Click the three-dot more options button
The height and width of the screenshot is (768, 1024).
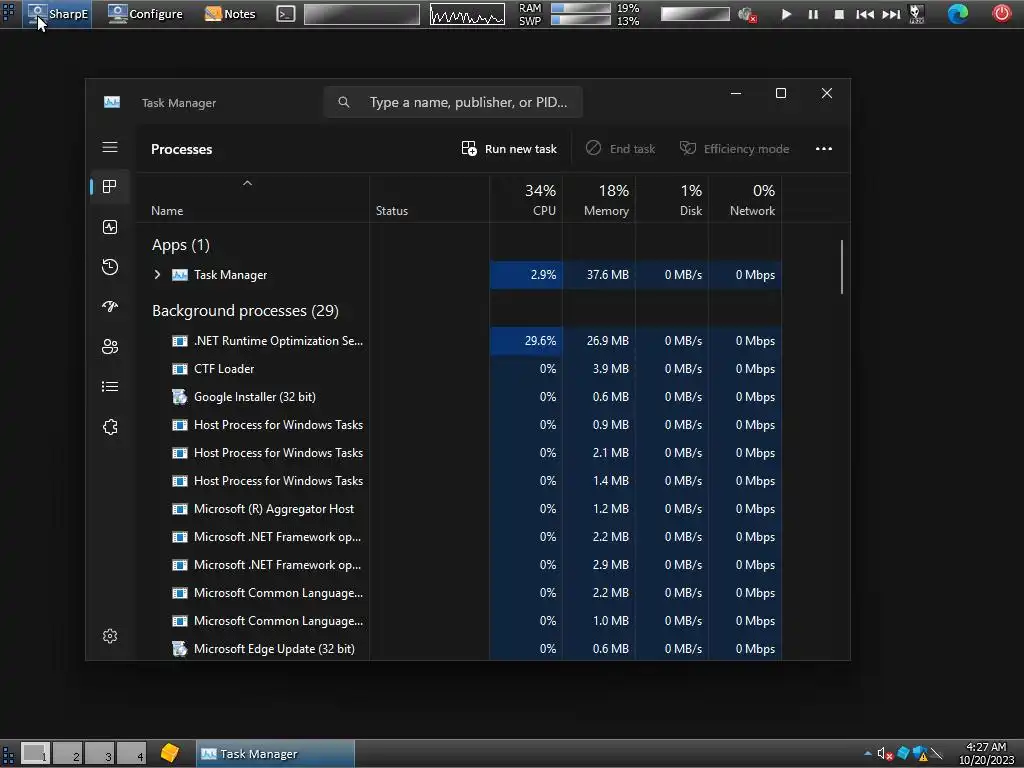point(824,149)
